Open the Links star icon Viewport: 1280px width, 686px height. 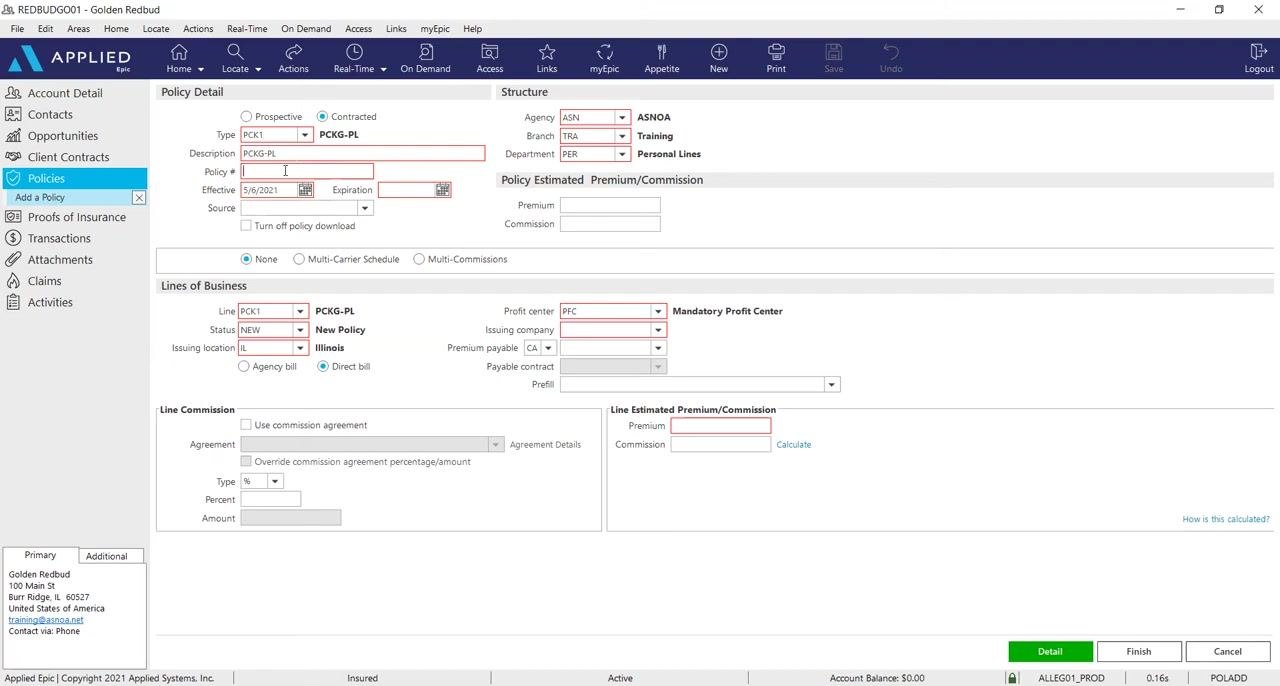pos(547,52)
